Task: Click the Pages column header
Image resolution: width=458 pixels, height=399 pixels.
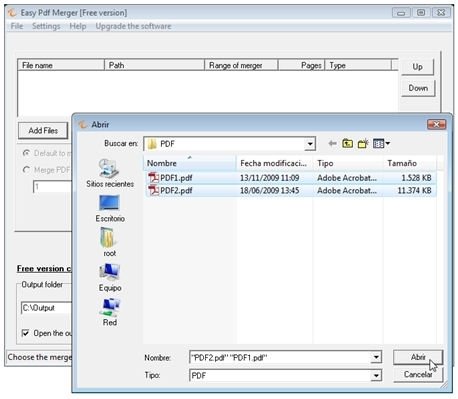Action: click(301, 65)
